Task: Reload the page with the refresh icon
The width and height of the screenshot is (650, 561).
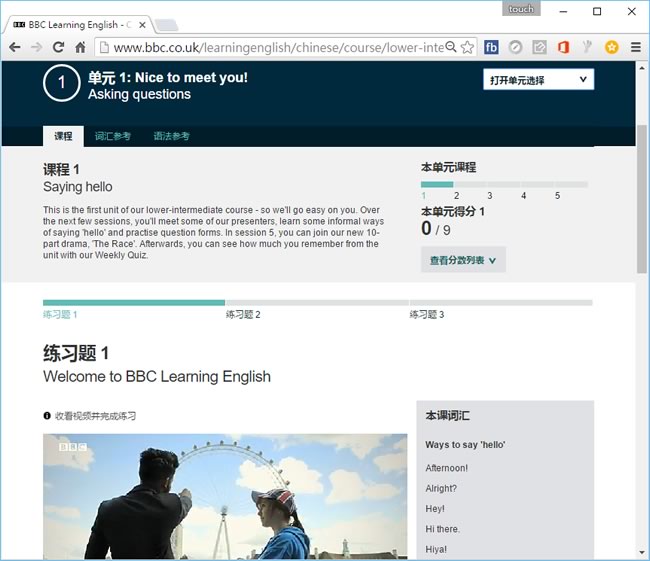Action: [58, 47]
